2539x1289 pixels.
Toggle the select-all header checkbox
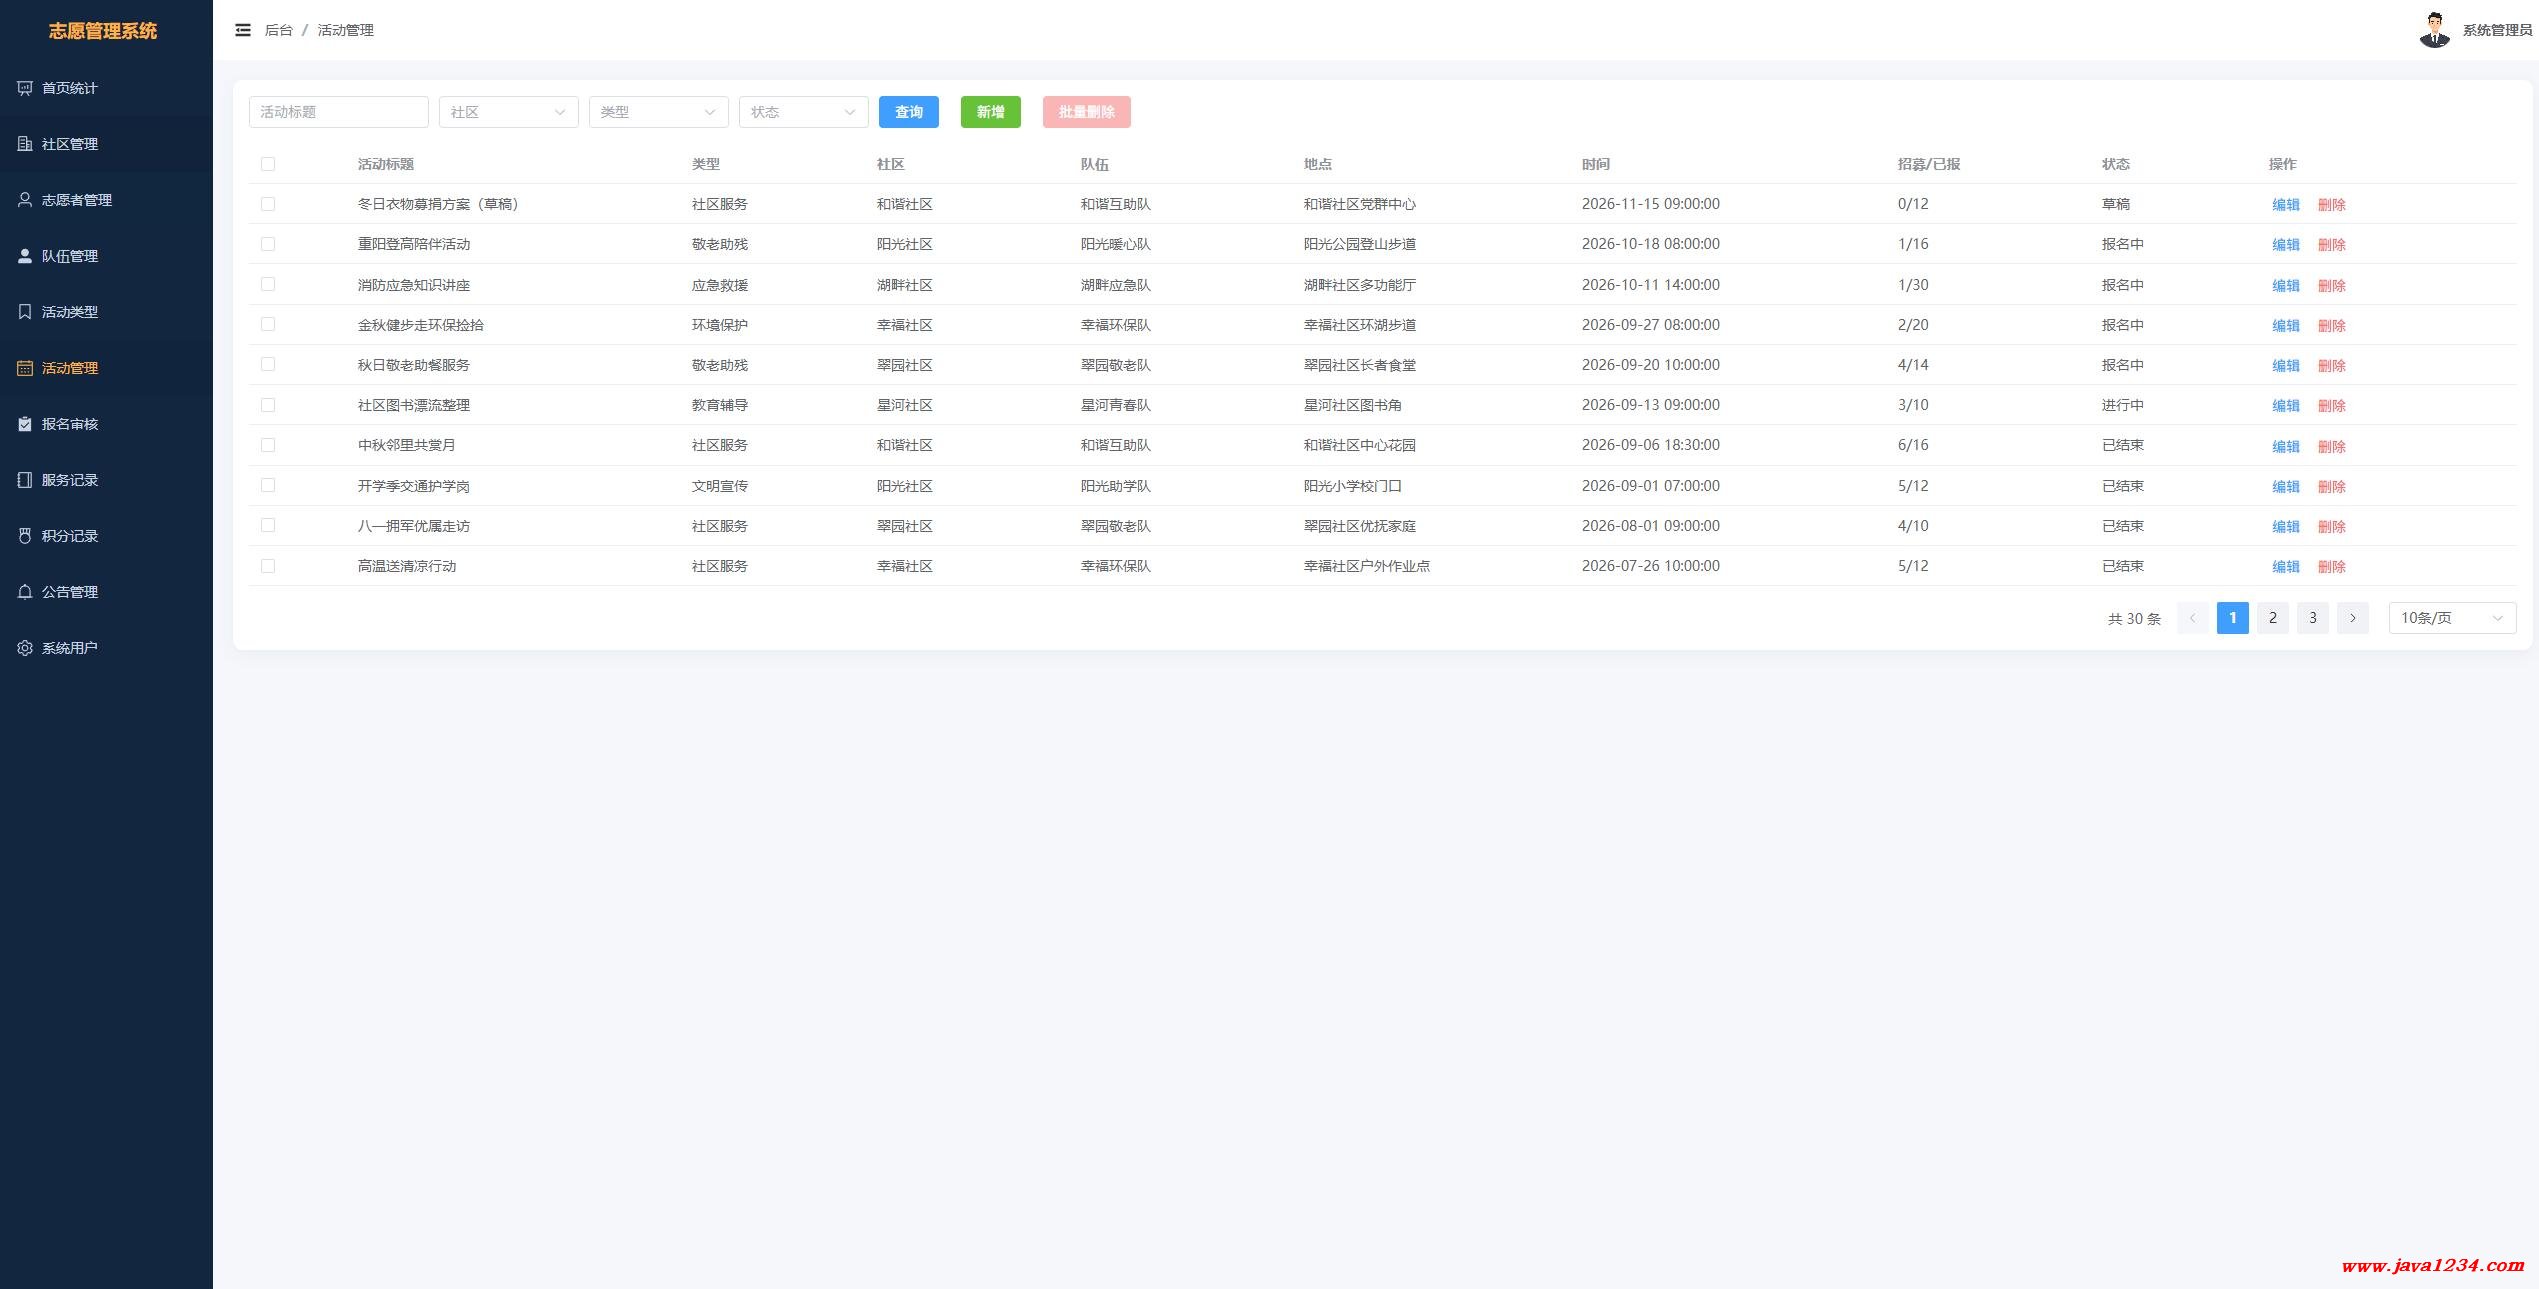pyautogui.click(x=268, y=164)
